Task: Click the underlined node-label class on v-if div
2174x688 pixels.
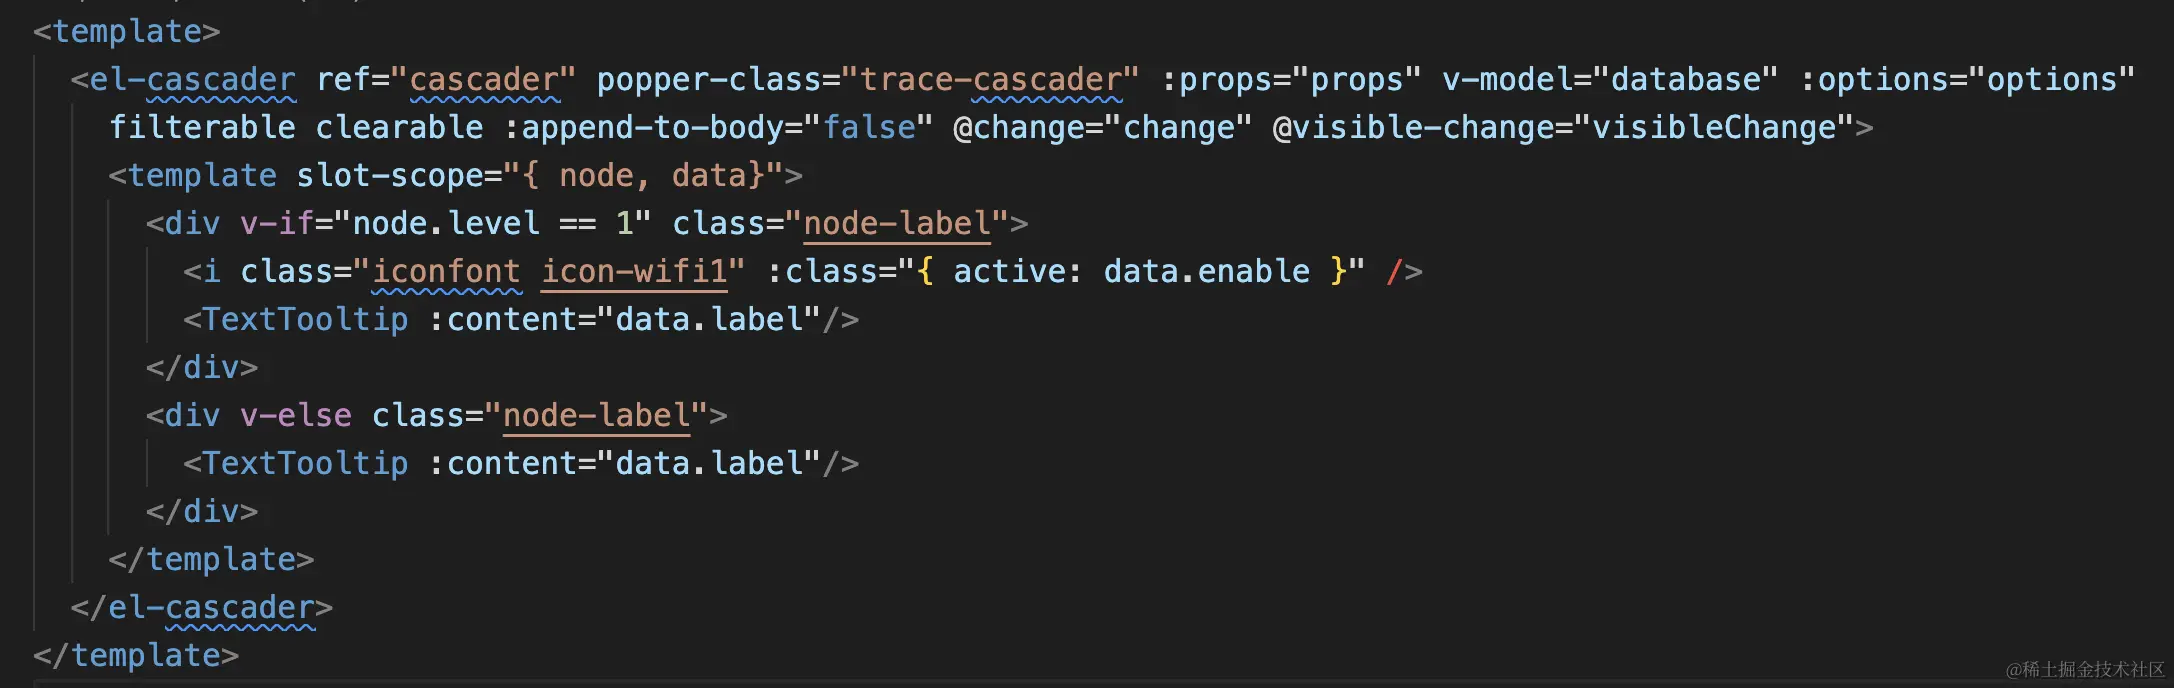Action: (897, 223)
